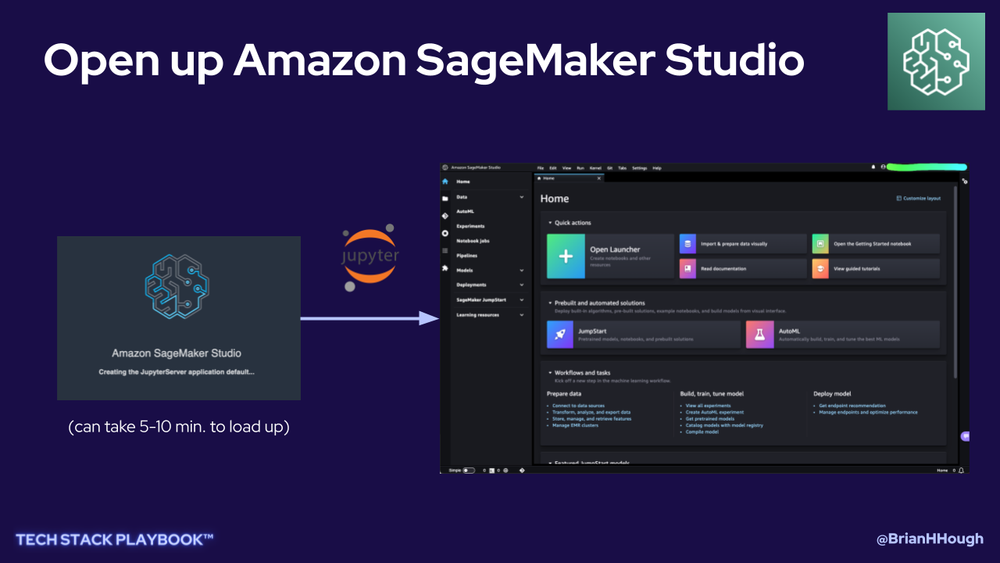Collapse the Workflows and tasks section
The height and width of the screenshot is (563, 1000).
pyautogui.click(x=550, y=372)
